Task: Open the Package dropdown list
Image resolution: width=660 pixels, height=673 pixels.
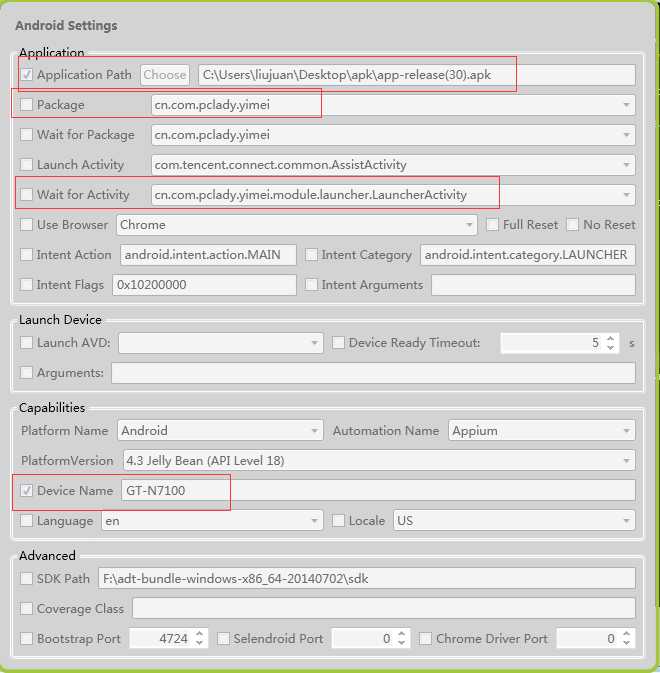Action: coord(626,105)
